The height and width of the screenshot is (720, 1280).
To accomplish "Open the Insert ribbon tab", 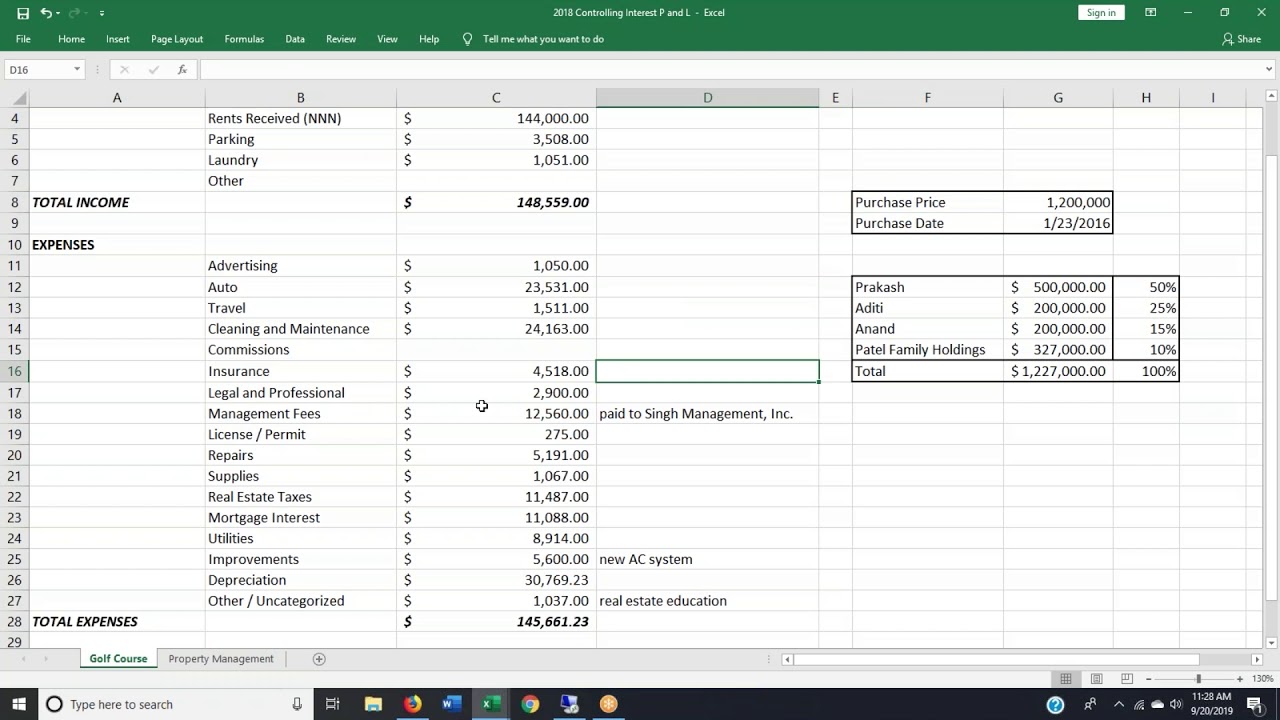I will coord(118,39).
